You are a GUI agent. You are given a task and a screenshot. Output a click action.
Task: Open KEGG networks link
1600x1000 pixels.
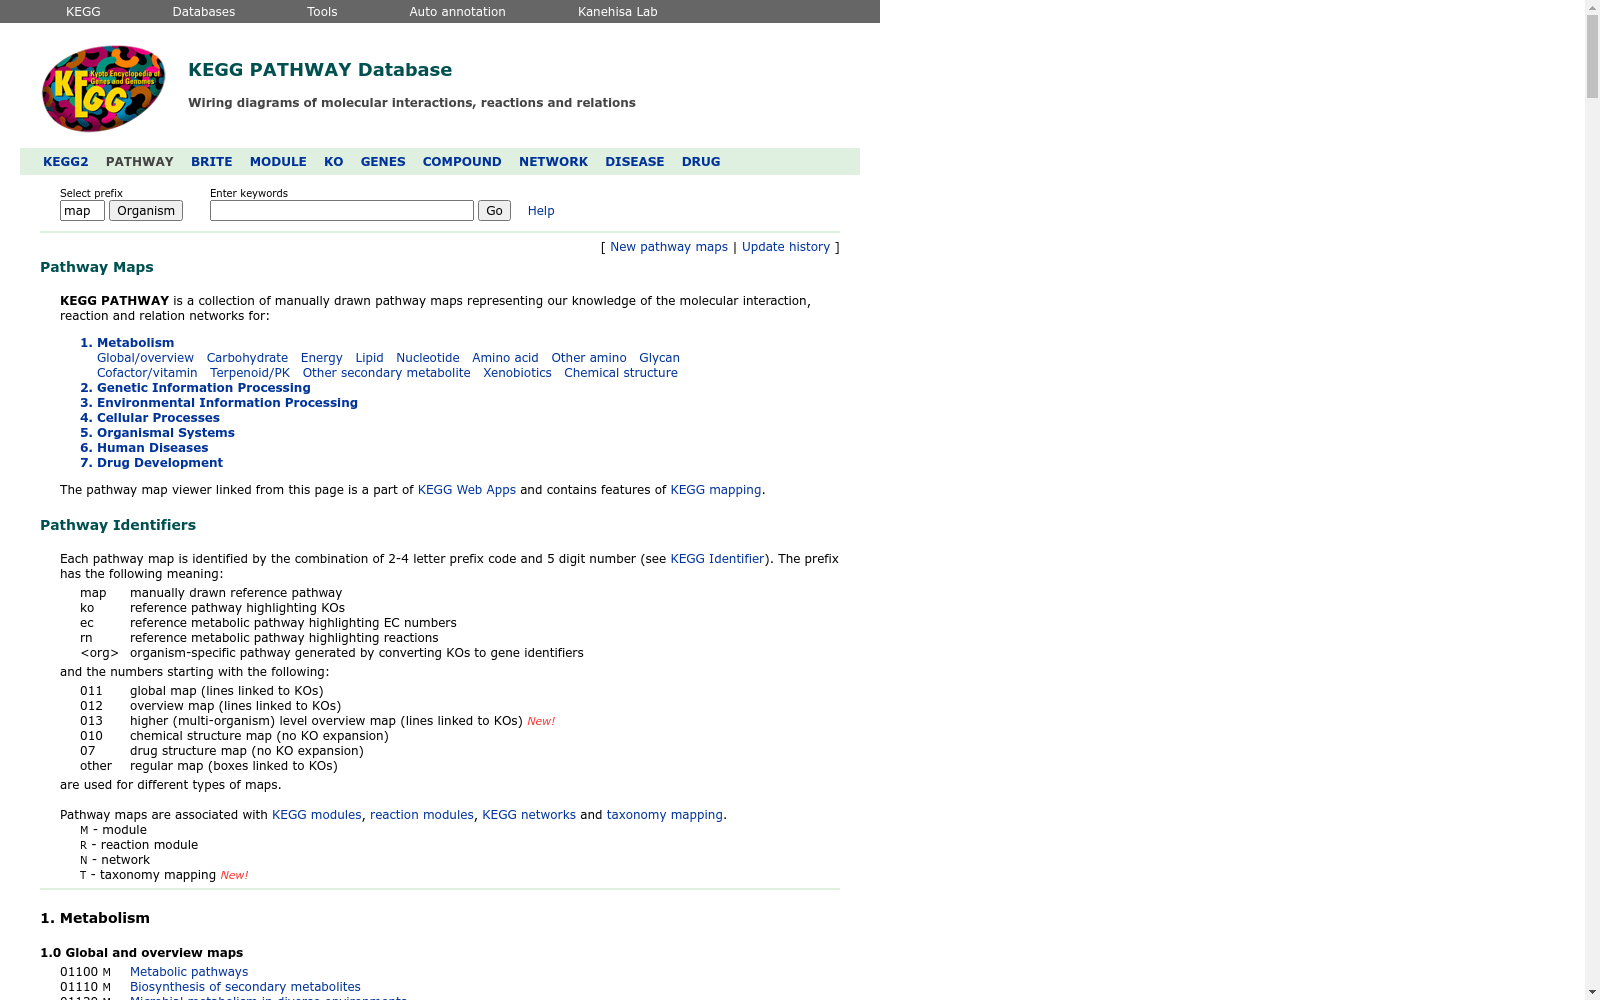(x=529, y=815)
